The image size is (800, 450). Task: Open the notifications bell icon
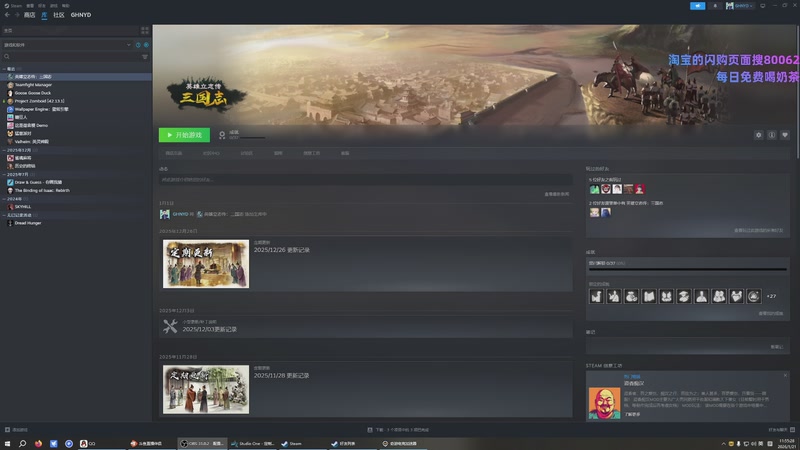(x=715, y=6)
